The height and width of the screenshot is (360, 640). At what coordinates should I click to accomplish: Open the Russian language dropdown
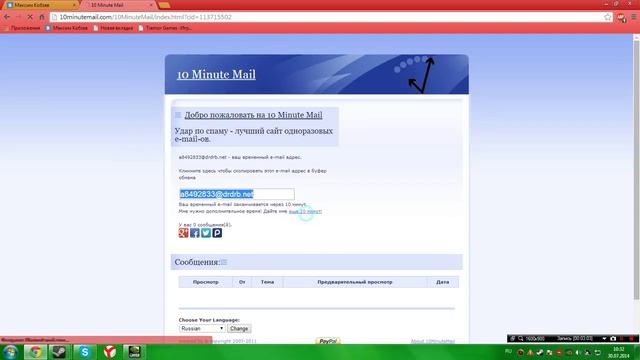(202, 329)
